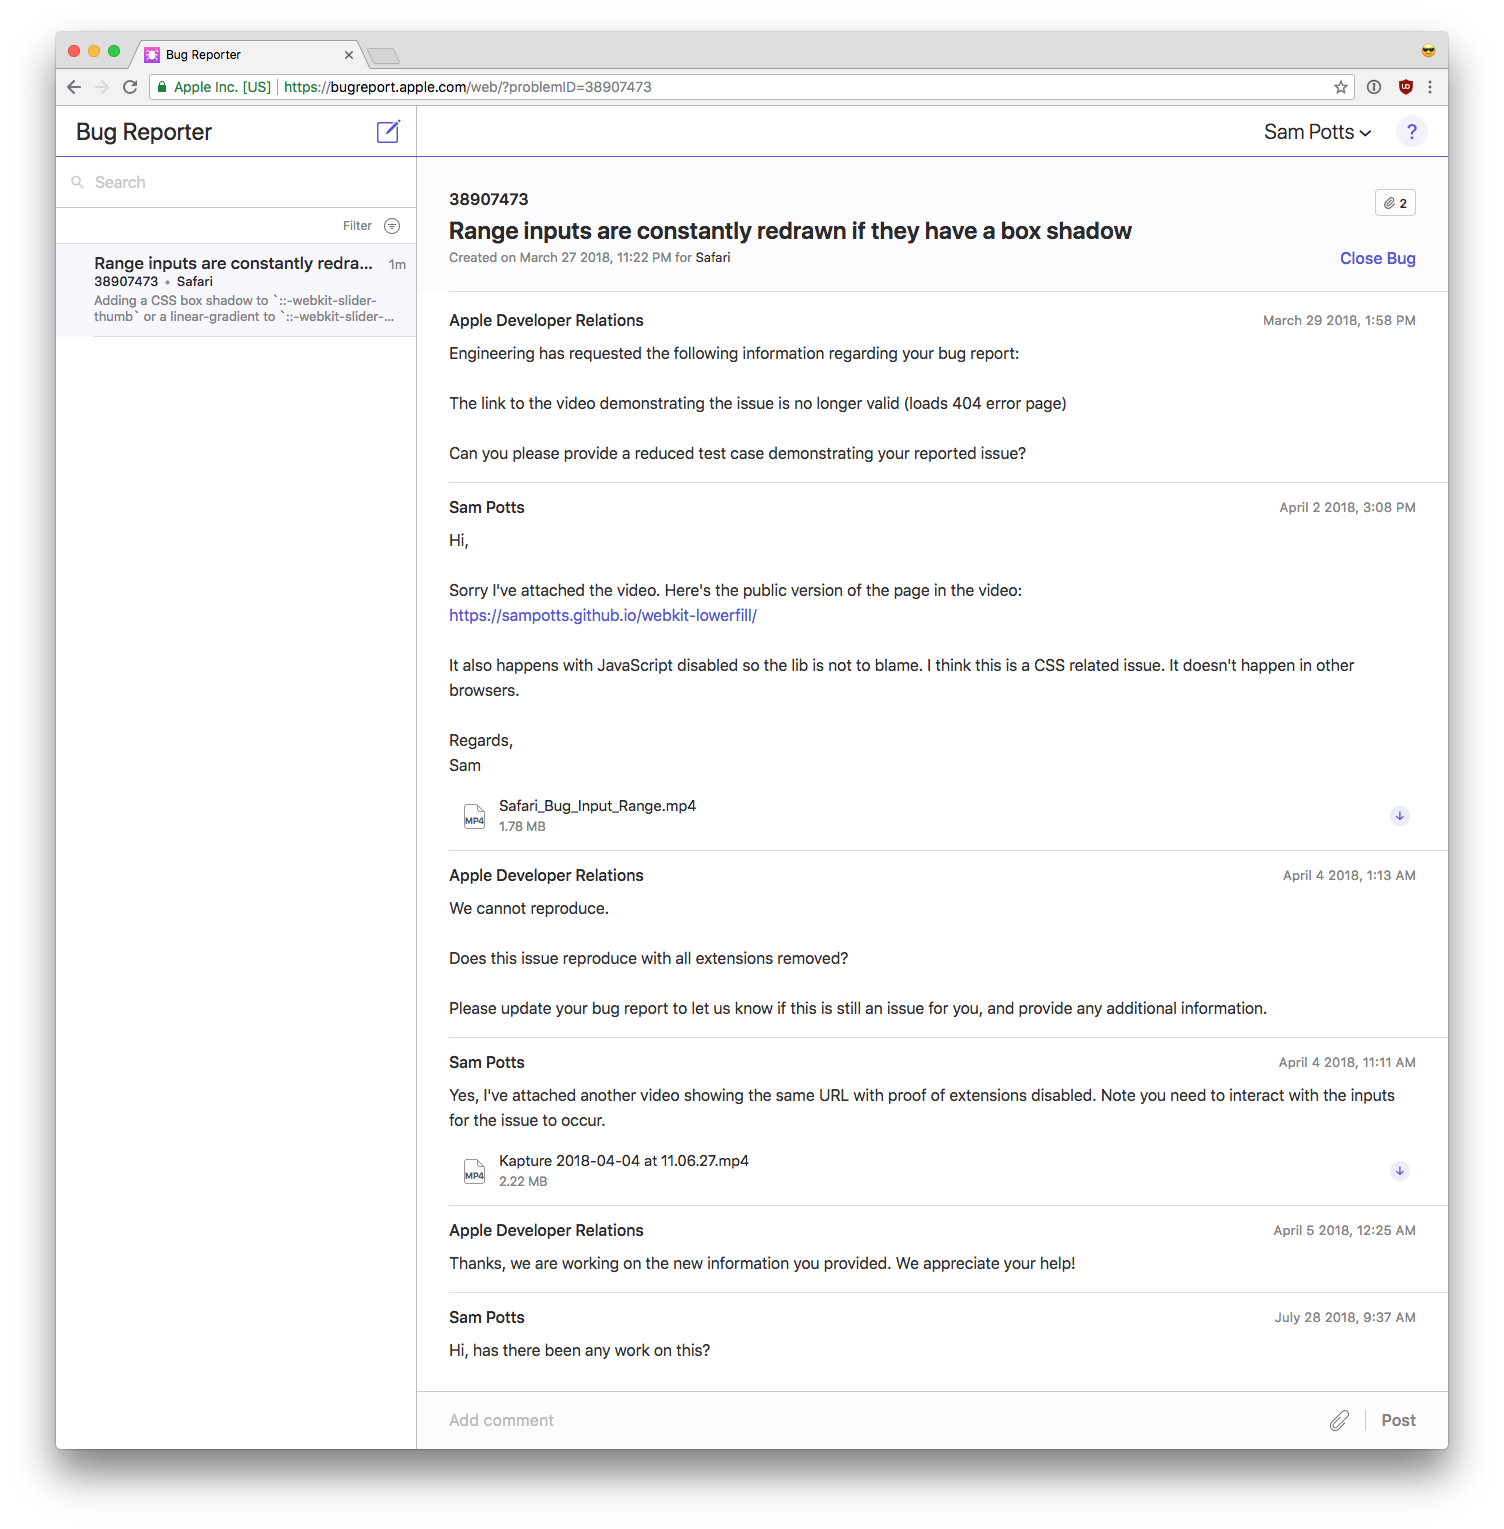Click 'Hi, has there been any work on this?'
The width and height of the screenshot is (1504, 1529).
580,1350
